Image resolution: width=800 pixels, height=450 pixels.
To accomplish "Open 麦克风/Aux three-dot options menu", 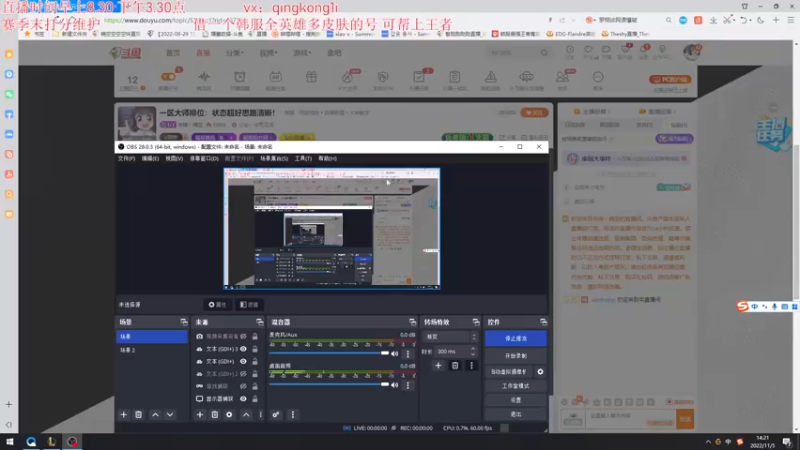I will [407, 354].
